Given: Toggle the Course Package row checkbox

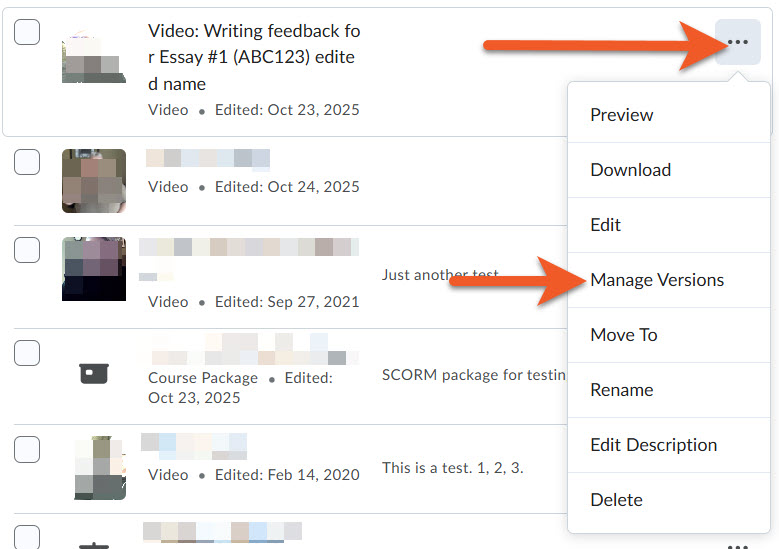Looking at the screenshot, I should click(x=27, y=352).
